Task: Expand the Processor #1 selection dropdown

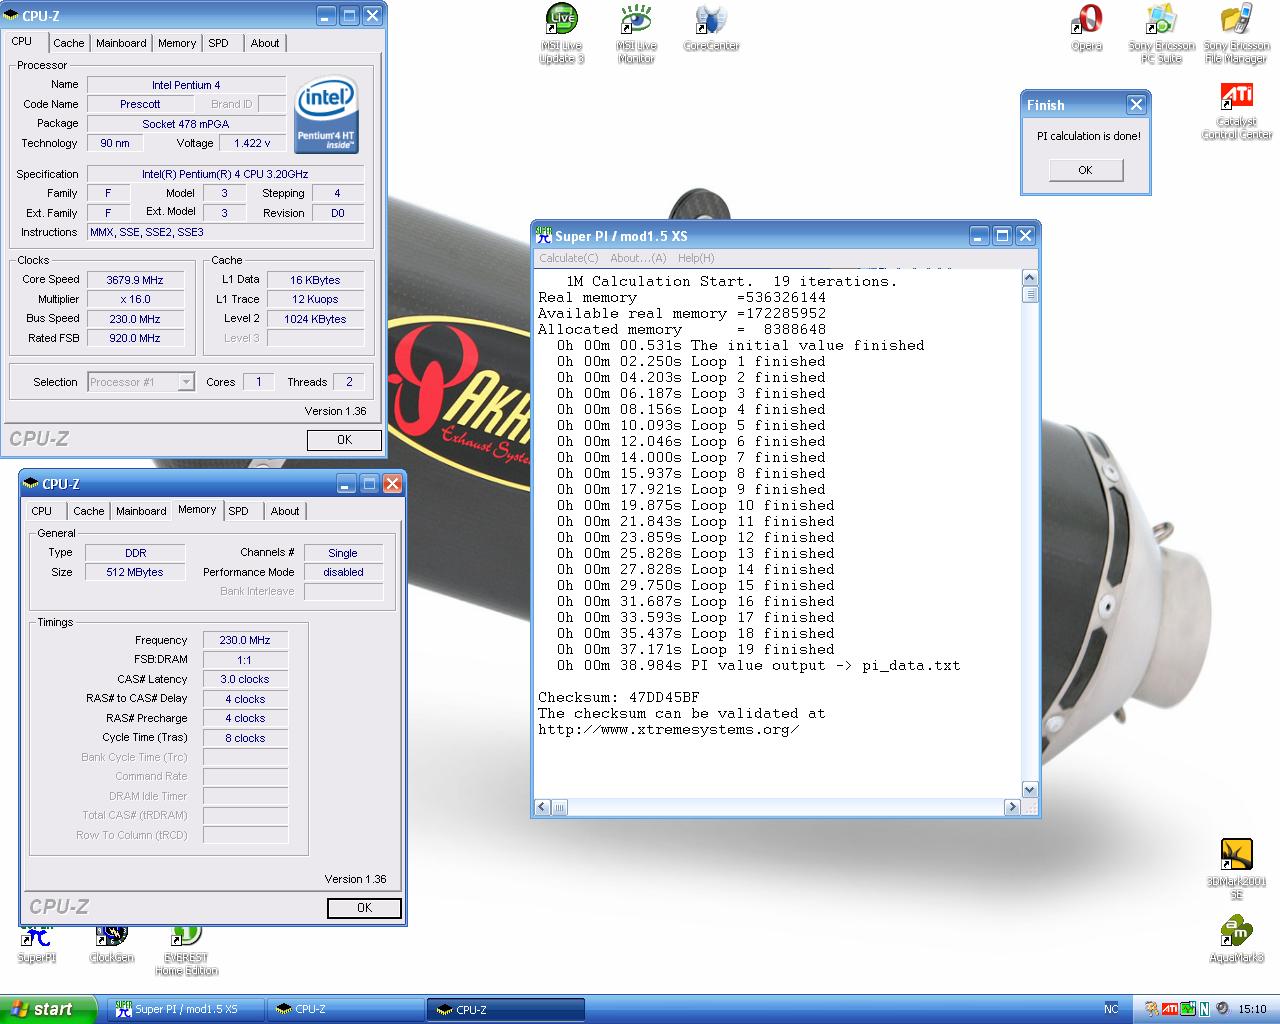Action: coord(185,382)
